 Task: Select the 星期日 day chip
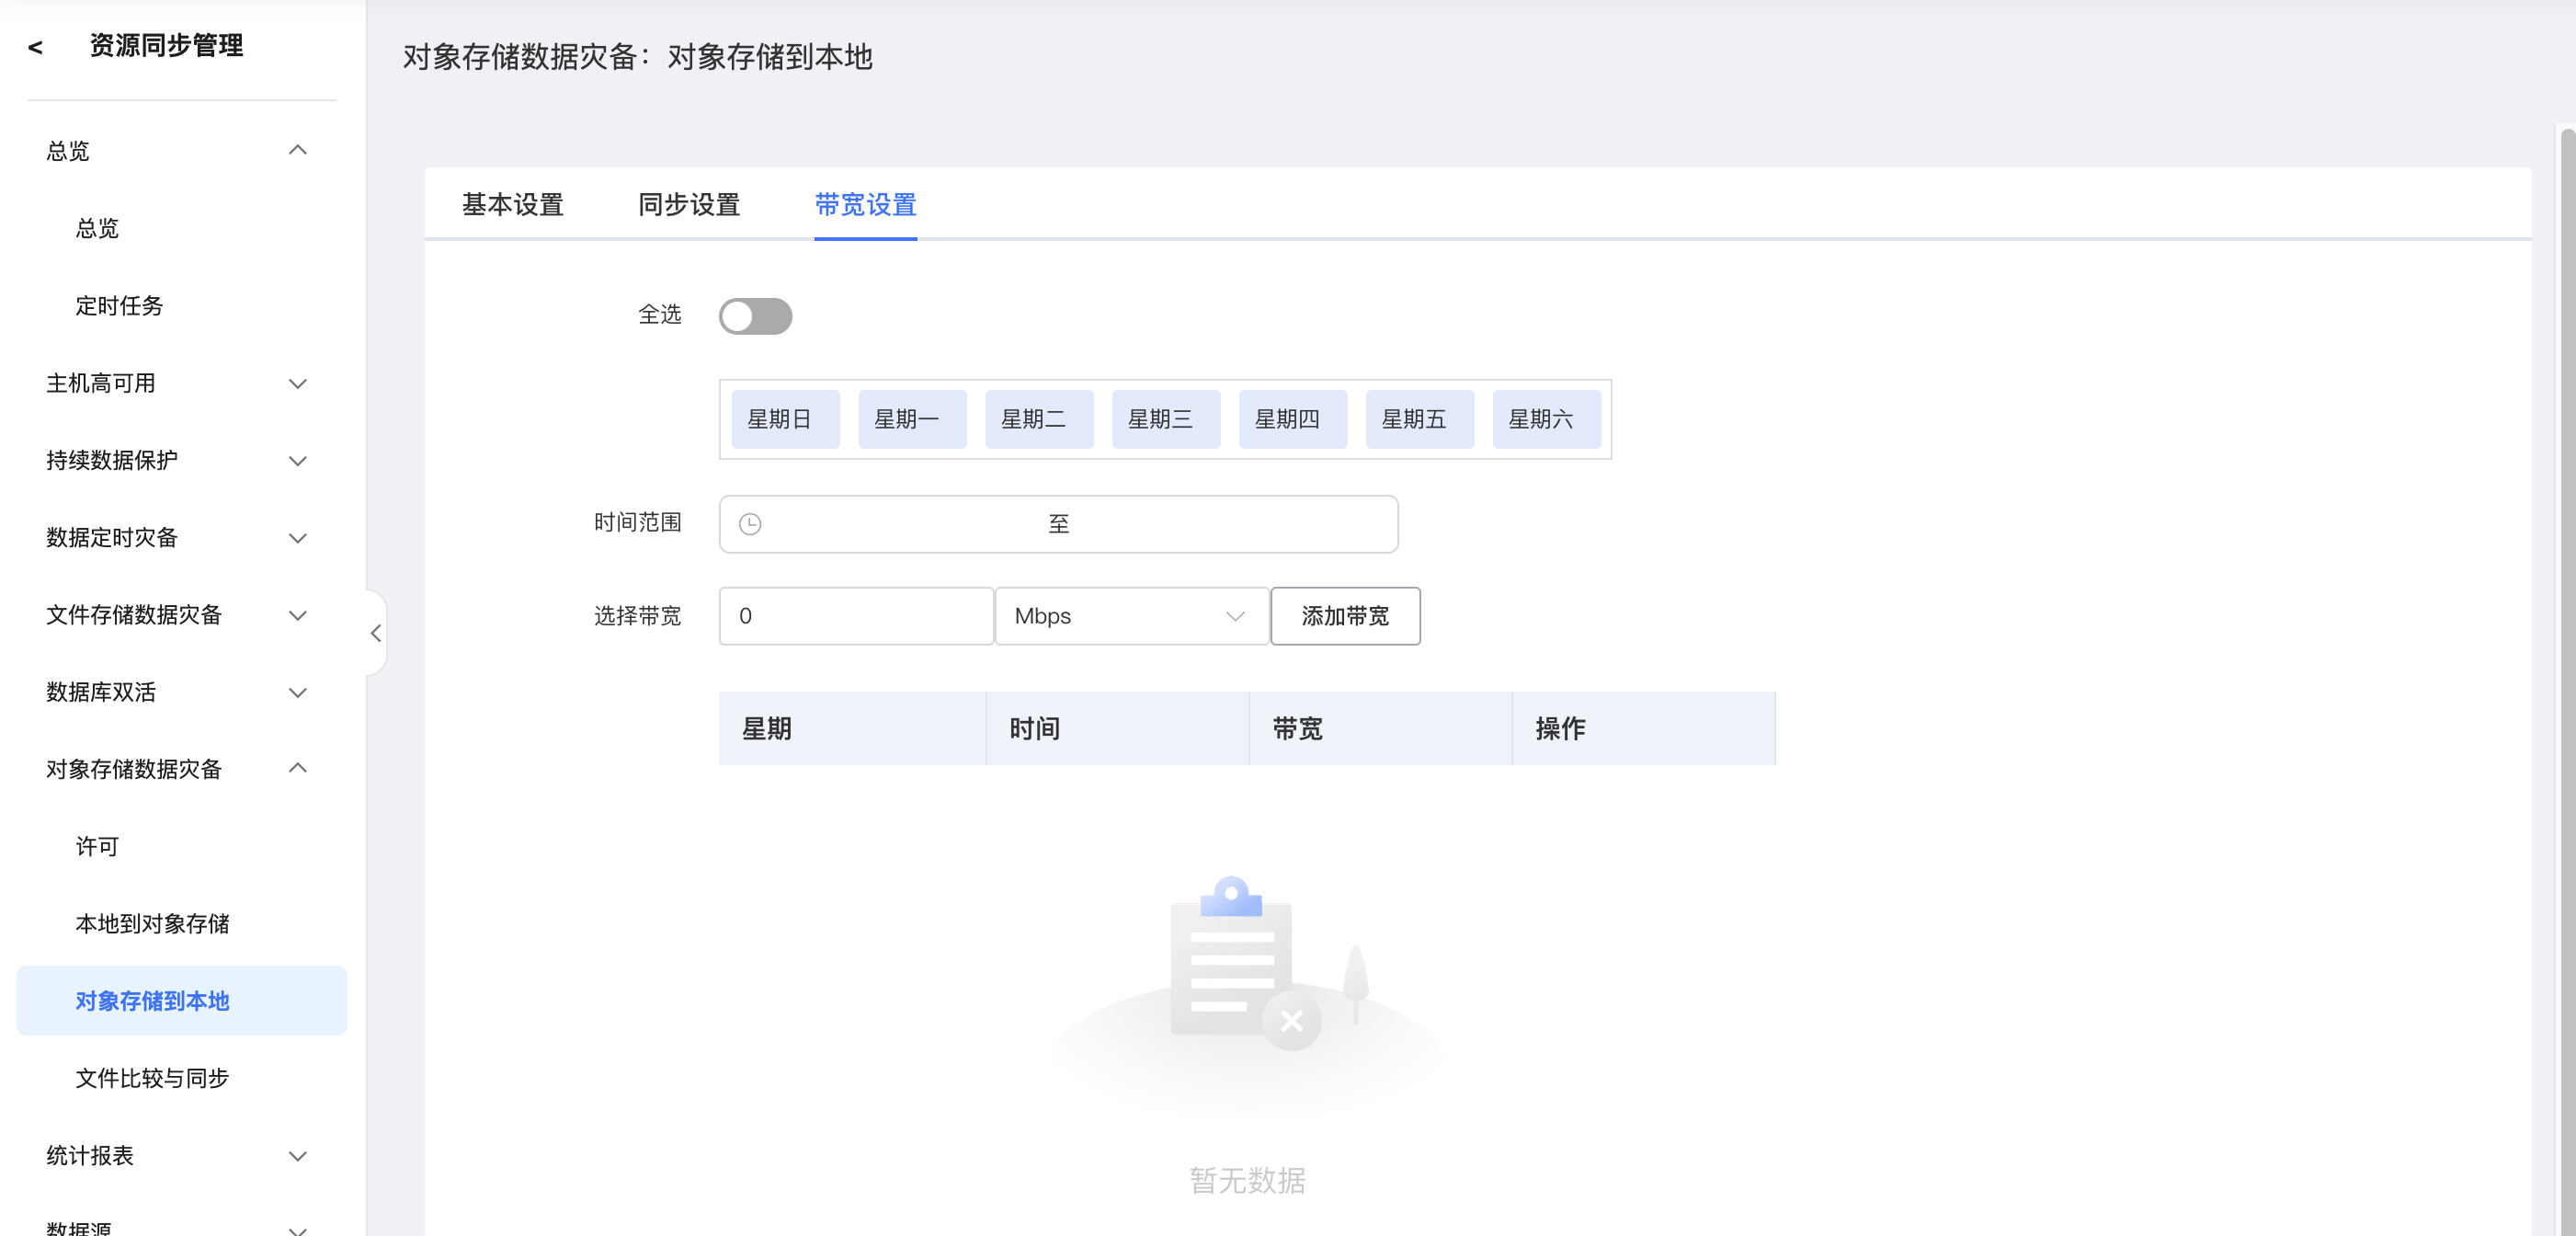[785, 419]
